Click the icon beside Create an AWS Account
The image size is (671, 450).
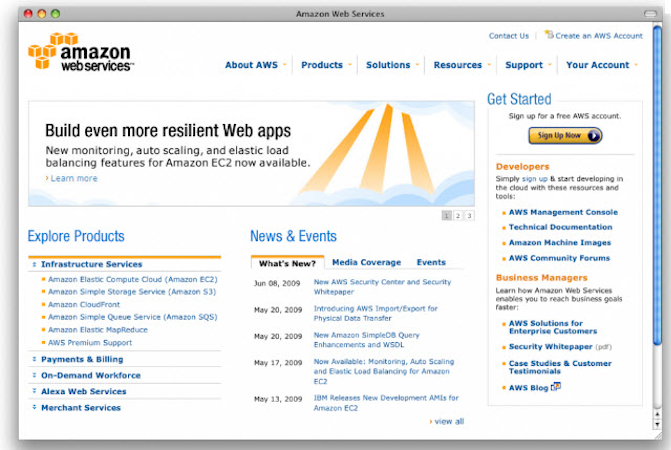(x=549, y=34)
